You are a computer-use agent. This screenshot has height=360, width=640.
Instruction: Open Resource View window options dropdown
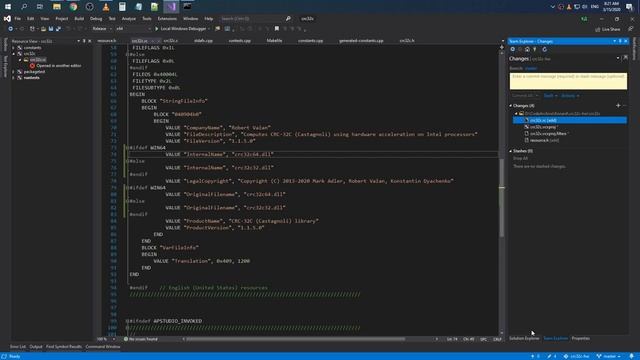(78, 41)
